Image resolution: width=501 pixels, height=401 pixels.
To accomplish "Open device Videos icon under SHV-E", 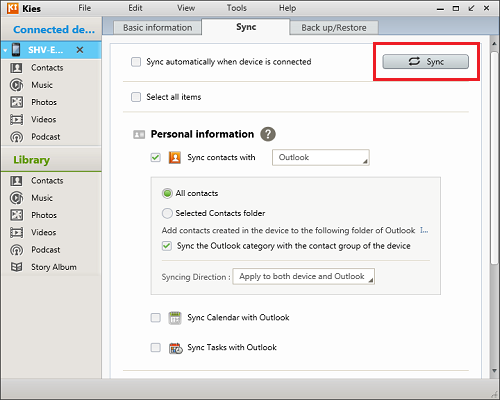I will tap(16, 119).
